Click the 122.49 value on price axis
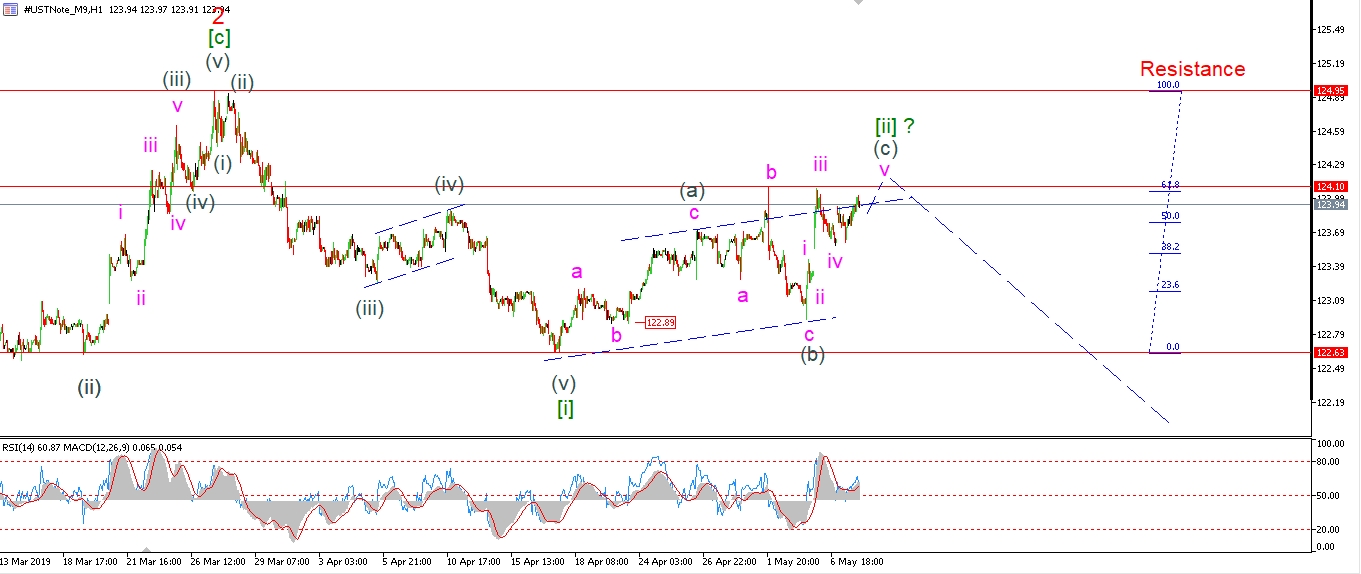The image size is (1361, 574). click(x=1332, y=368)
